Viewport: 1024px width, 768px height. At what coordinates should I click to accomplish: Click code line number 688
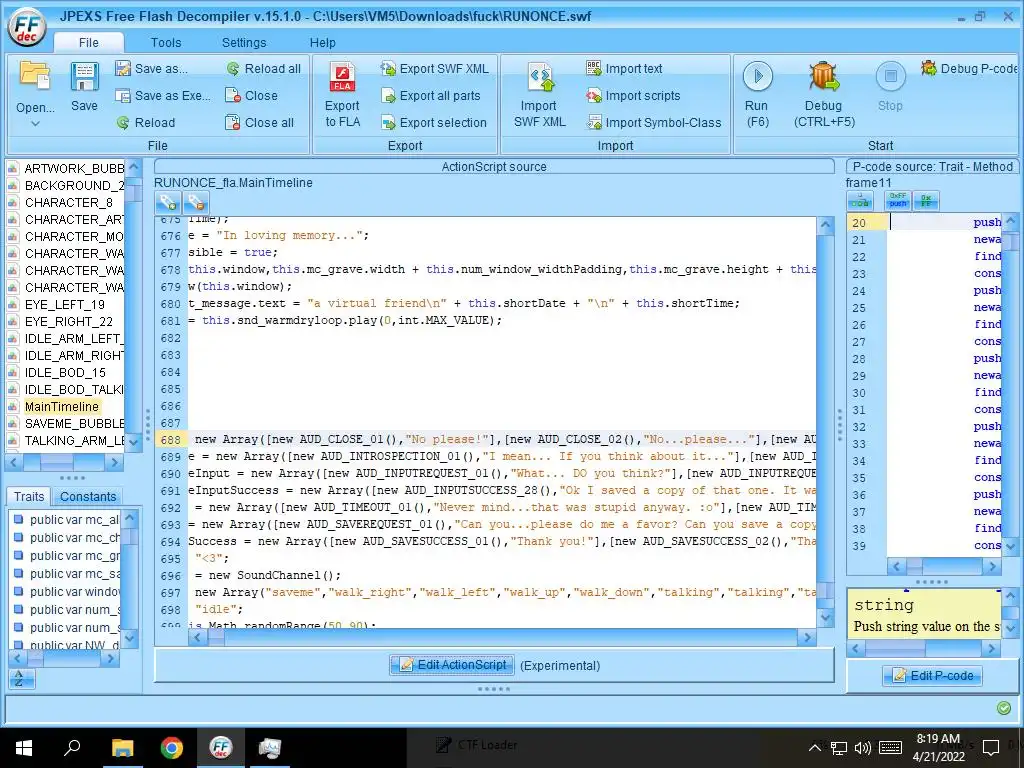[x=170, y=440]
